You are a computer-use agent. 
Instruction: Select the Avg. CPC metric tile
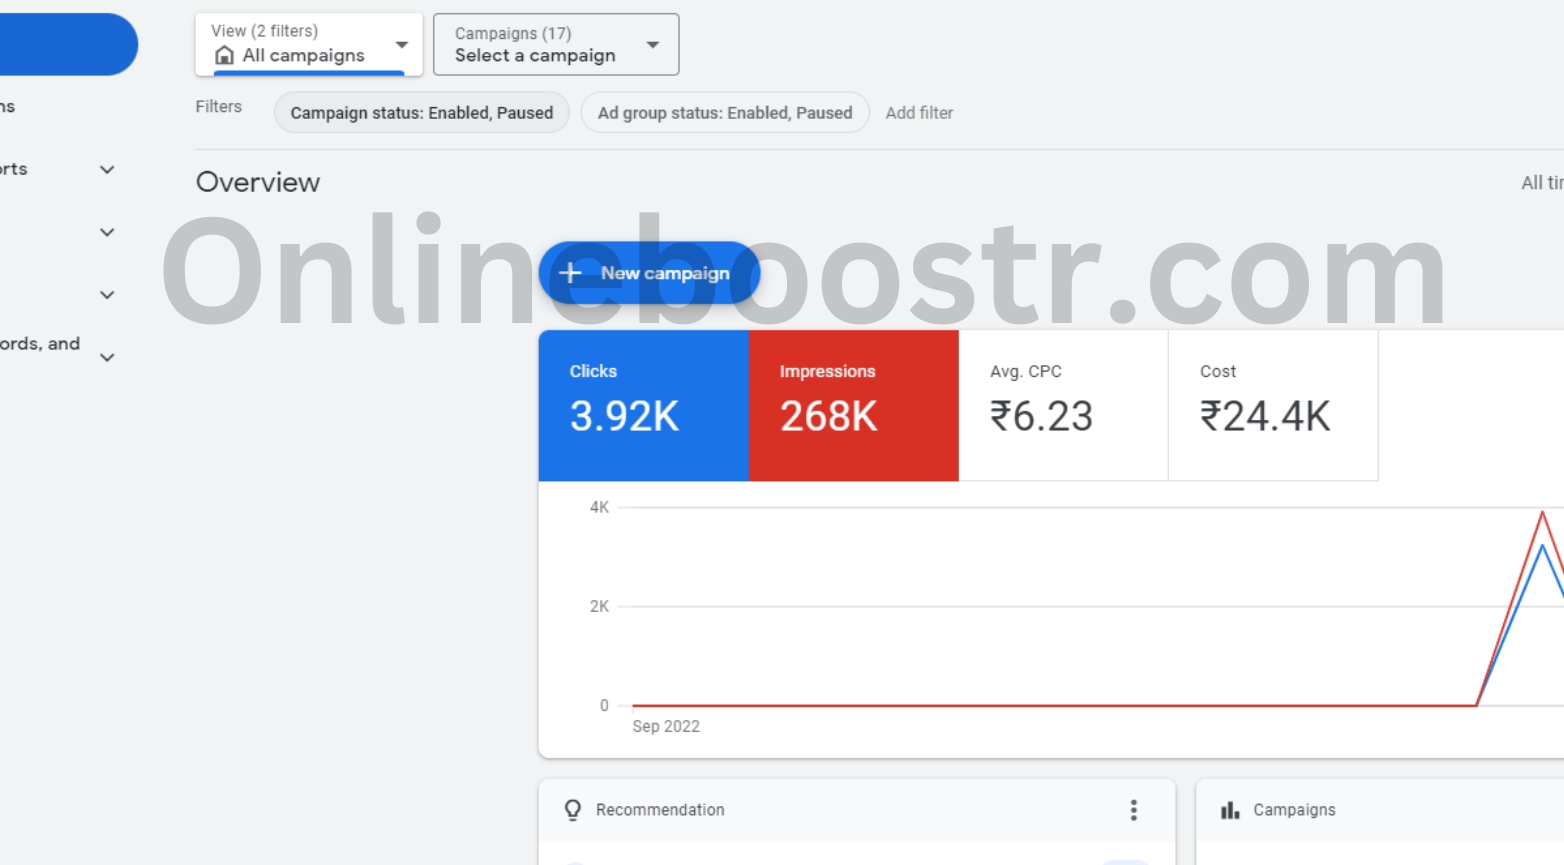(1062, 405)
